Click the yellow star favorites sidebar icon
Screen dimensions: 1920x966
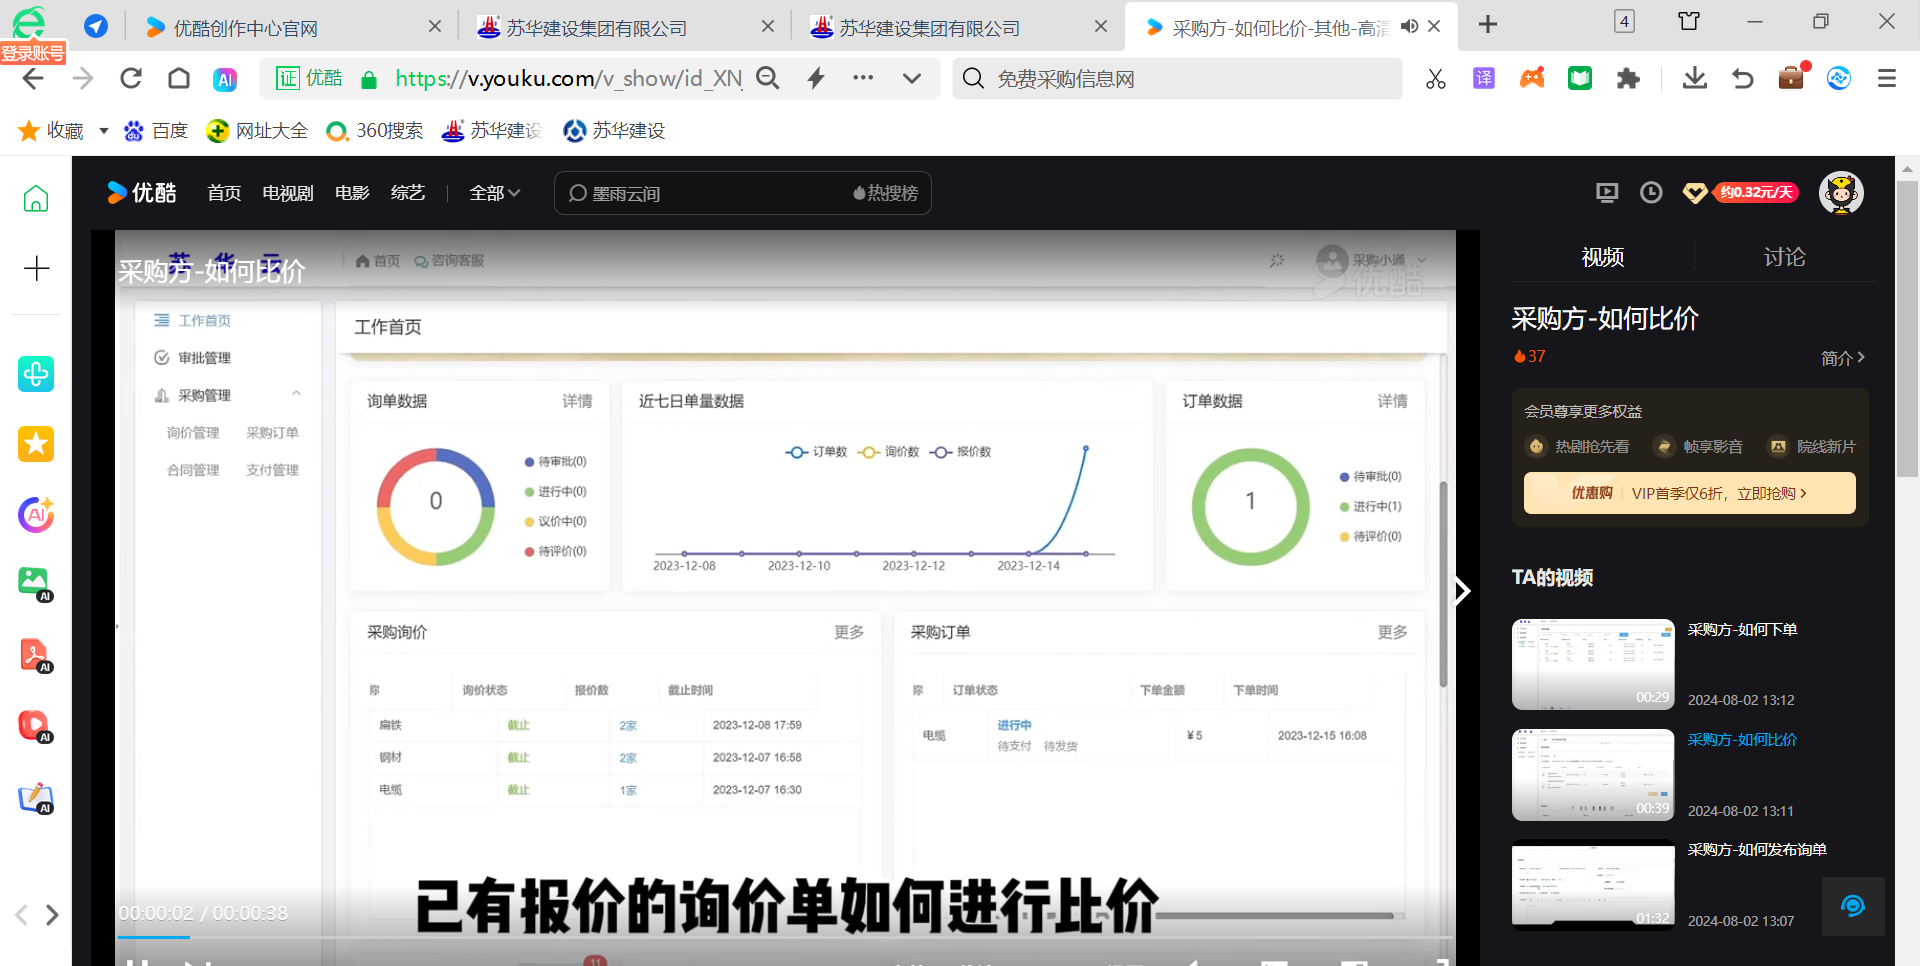36,444
